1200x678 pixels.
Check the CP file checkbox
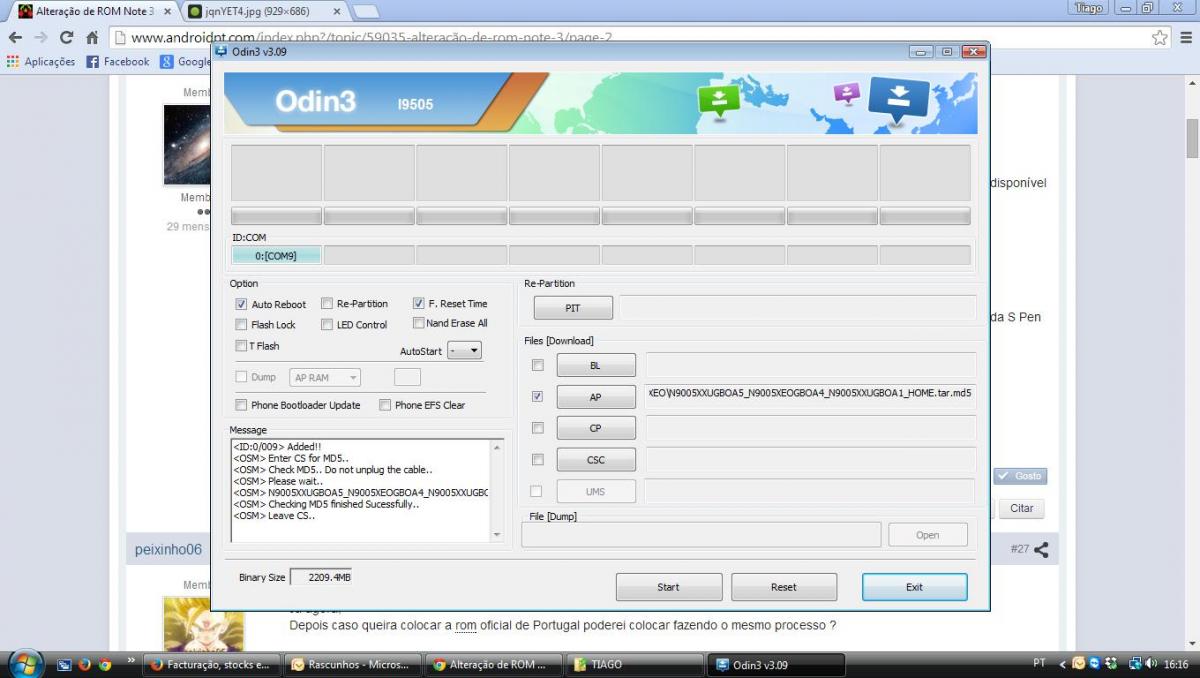(538, 428)
